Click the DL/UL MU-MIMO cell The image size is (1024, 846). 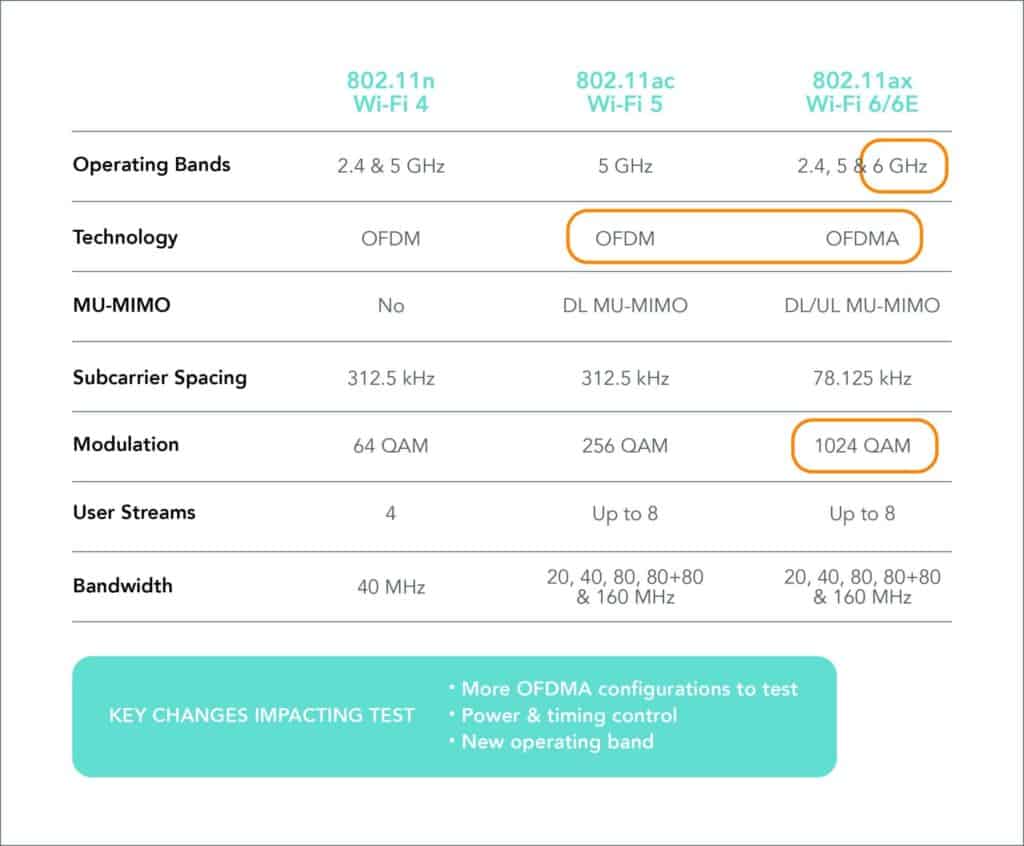click(x=862, y=305)
